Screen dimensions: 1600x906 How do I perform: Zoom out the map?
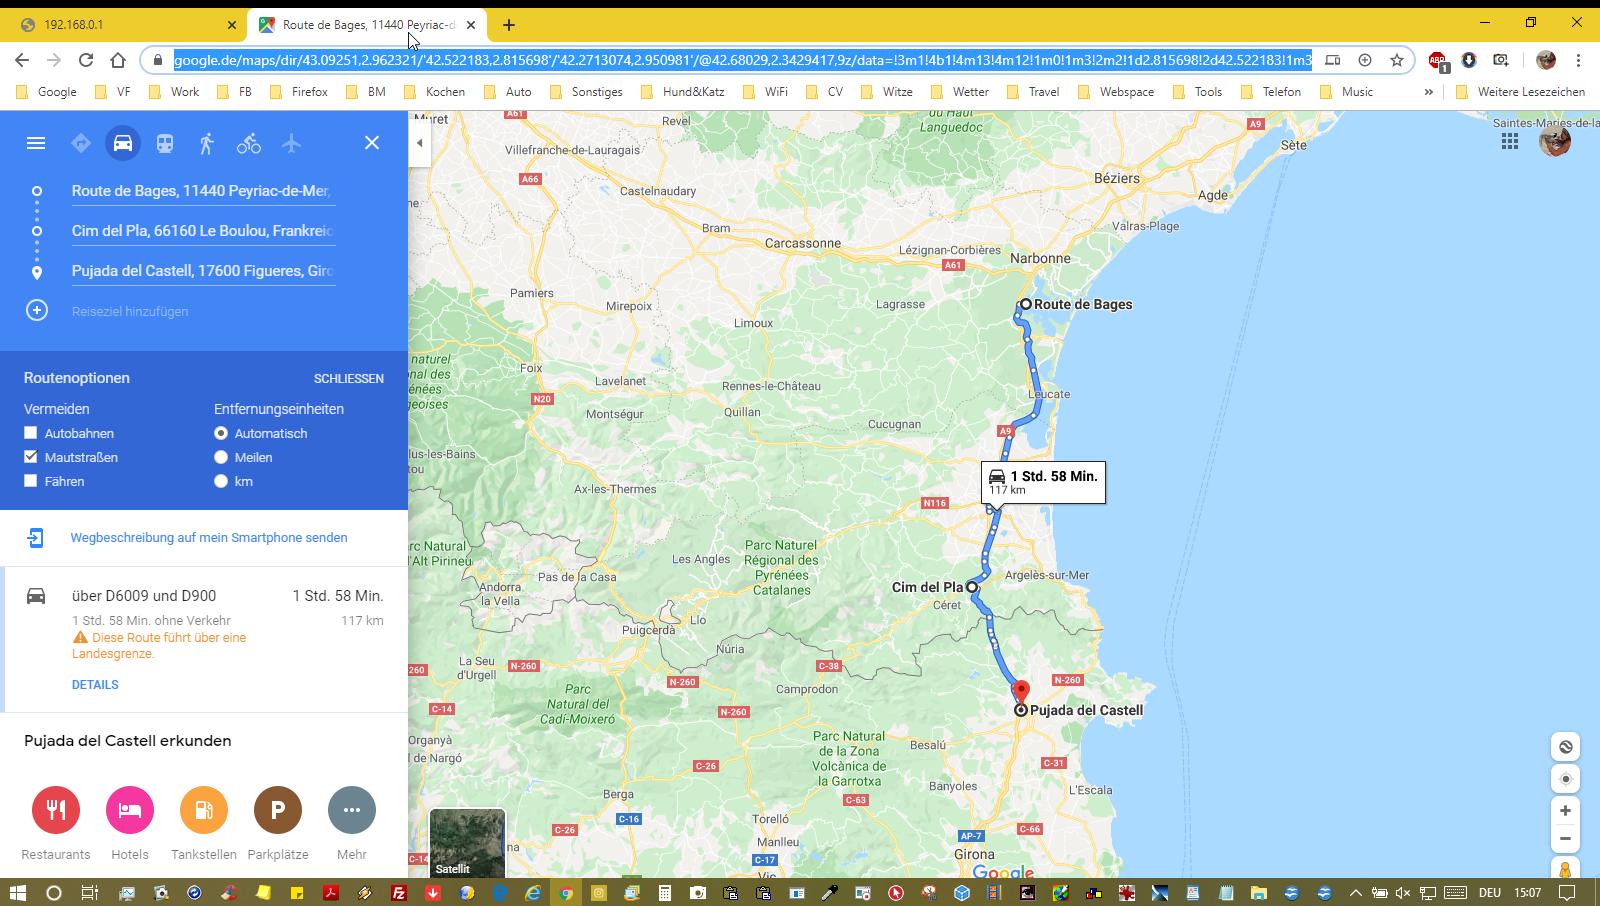tap(1565, 839)
